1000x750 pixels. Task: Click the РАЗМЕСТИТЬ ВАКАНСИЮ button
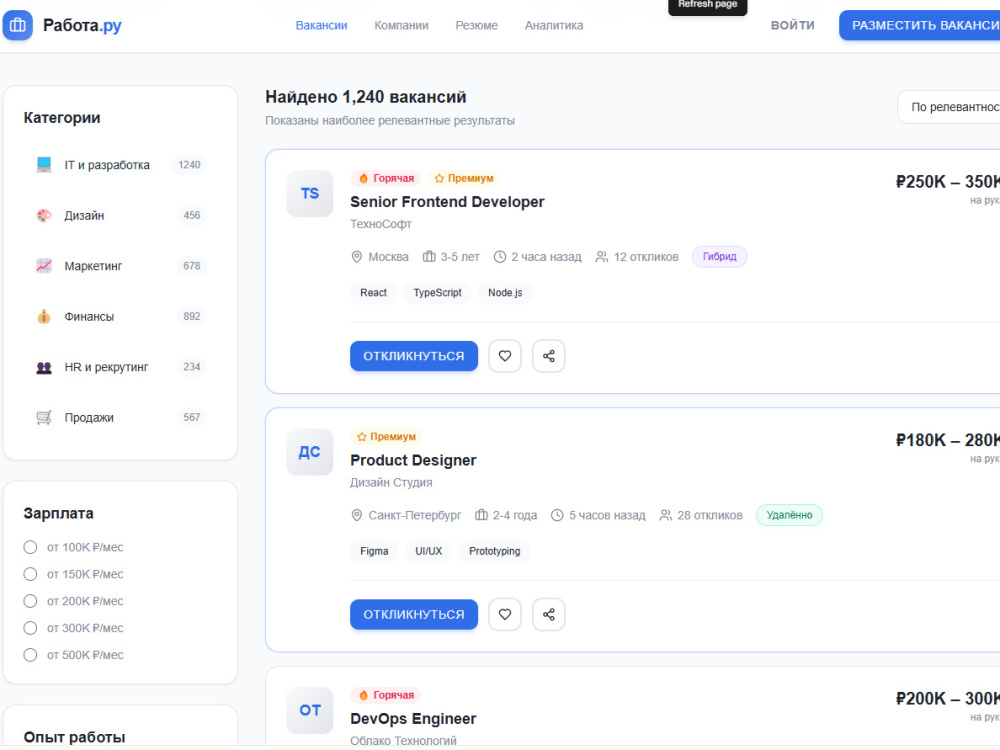[x=920, y=26]
